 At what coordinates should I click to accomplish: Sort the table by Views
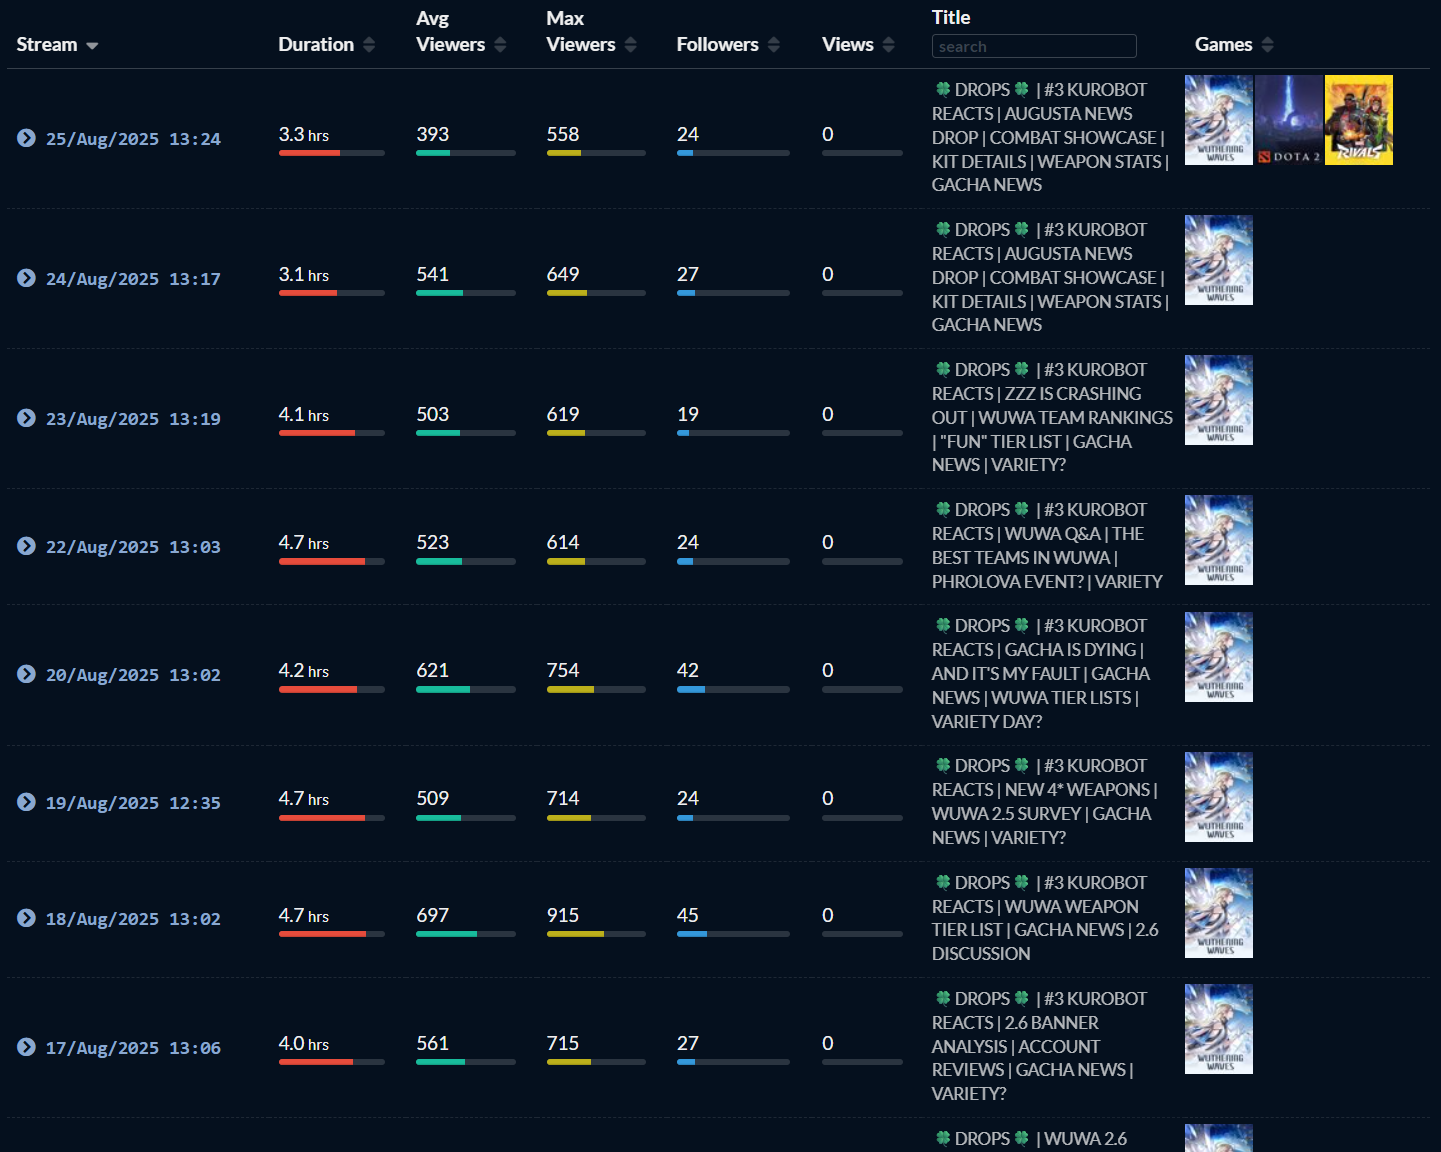(x=858, y=45)
